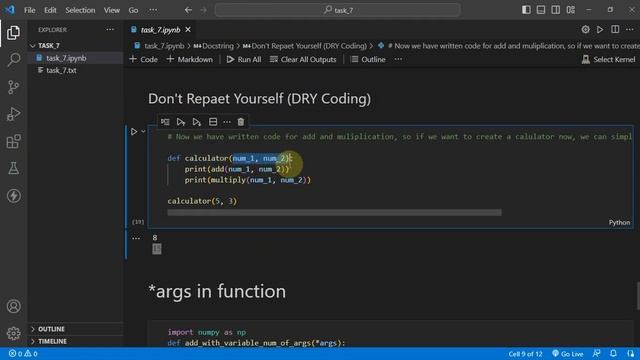
Task: Click Clear All Outputs
Action: tap(303, 59)
